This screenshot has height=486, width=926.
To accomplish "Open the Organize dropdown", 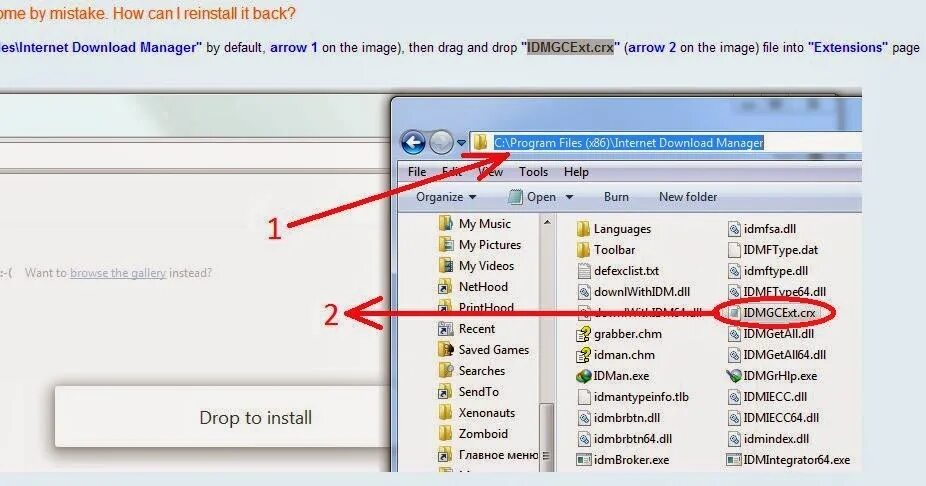I will tap(446, 197).
